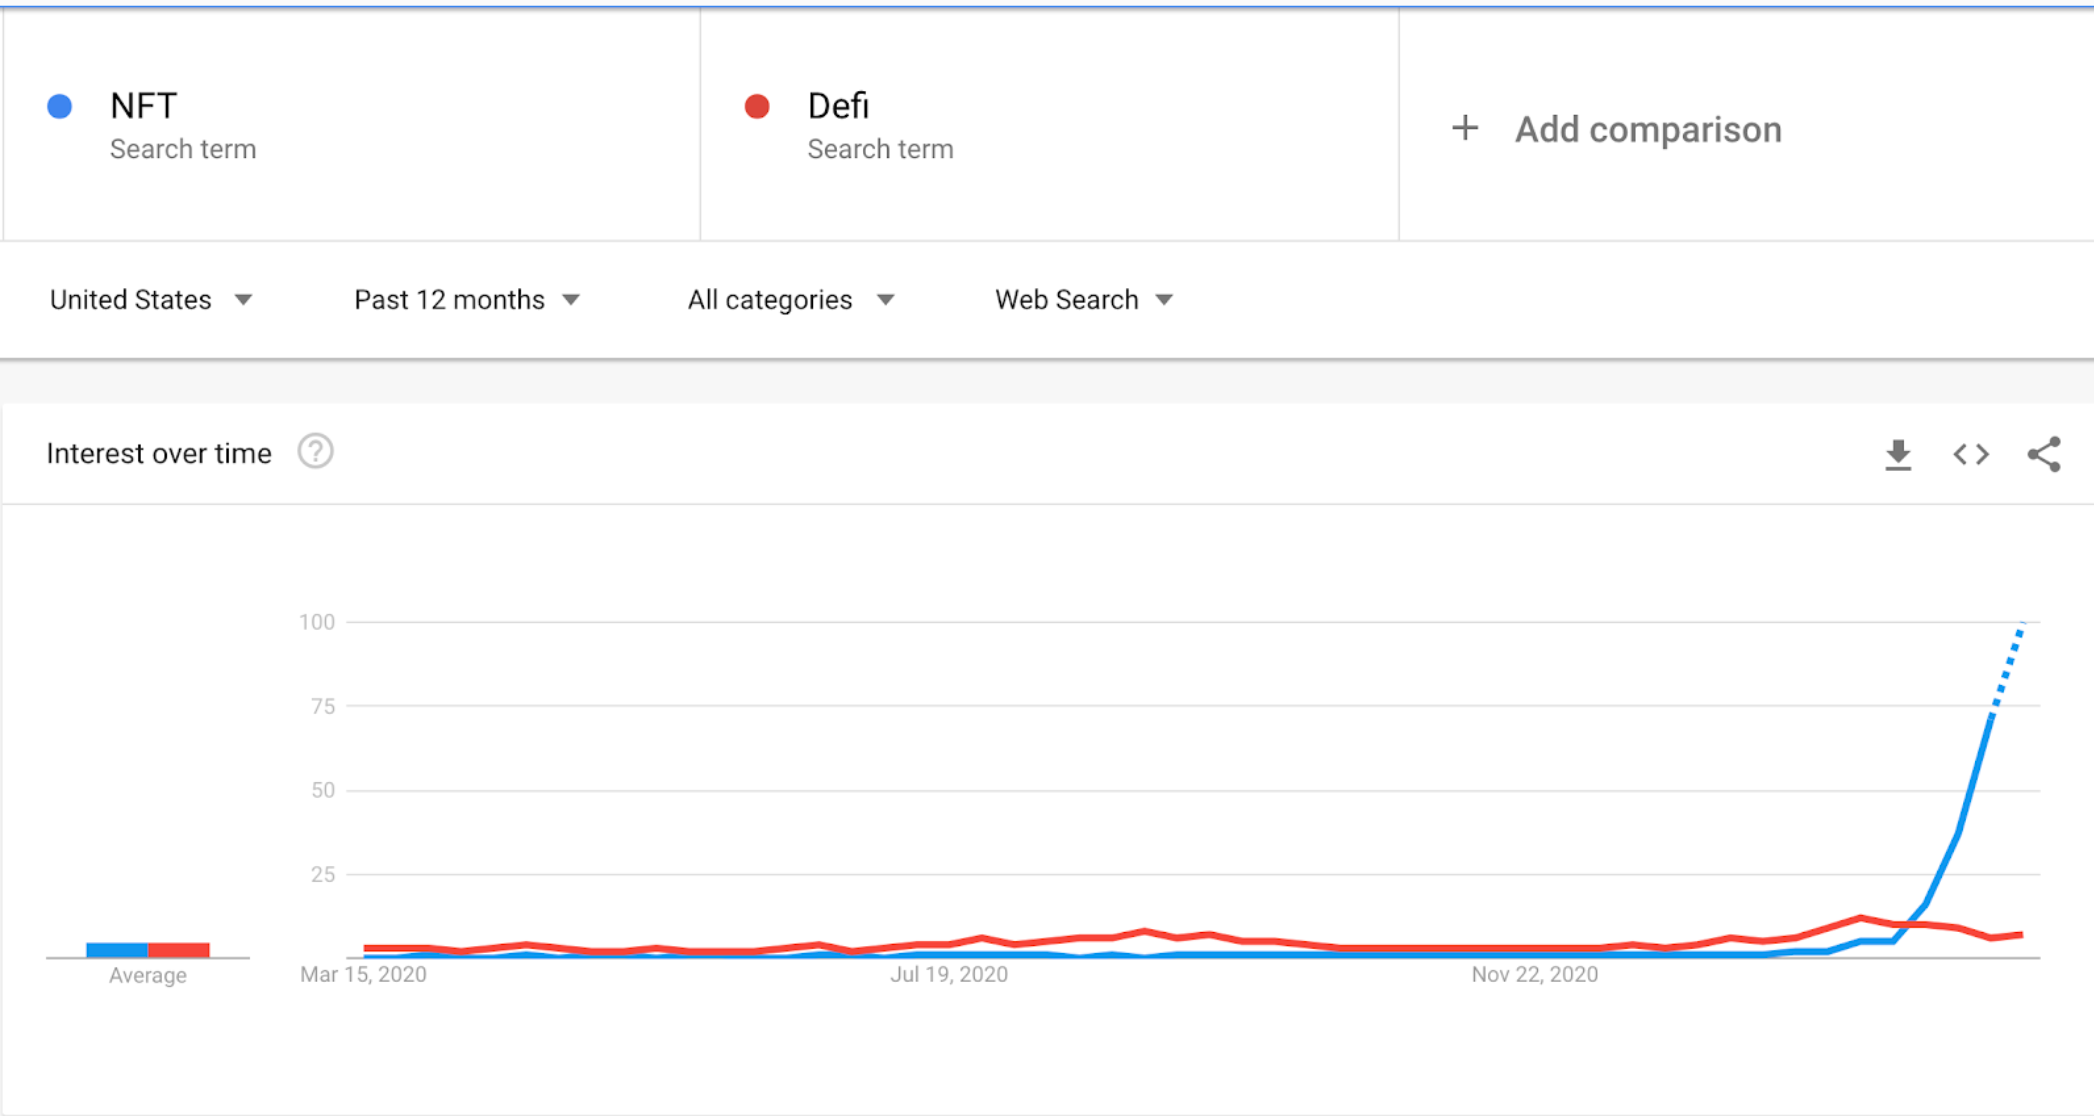
Task: Click the blue Average bar
Action: (117, 949)
